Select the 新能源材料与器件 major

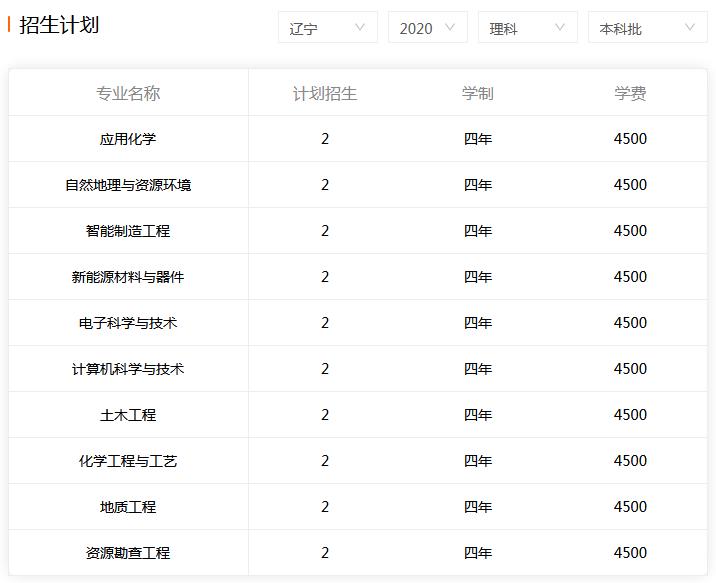tap(128, 277)
